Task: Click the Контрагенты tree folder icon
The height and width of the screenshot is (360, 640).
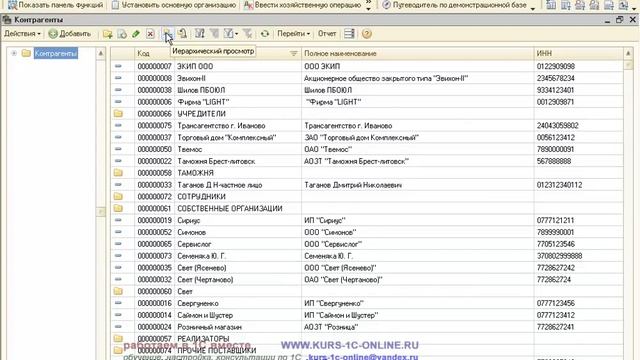Action: pyautogui.click(x=27, y=53)
